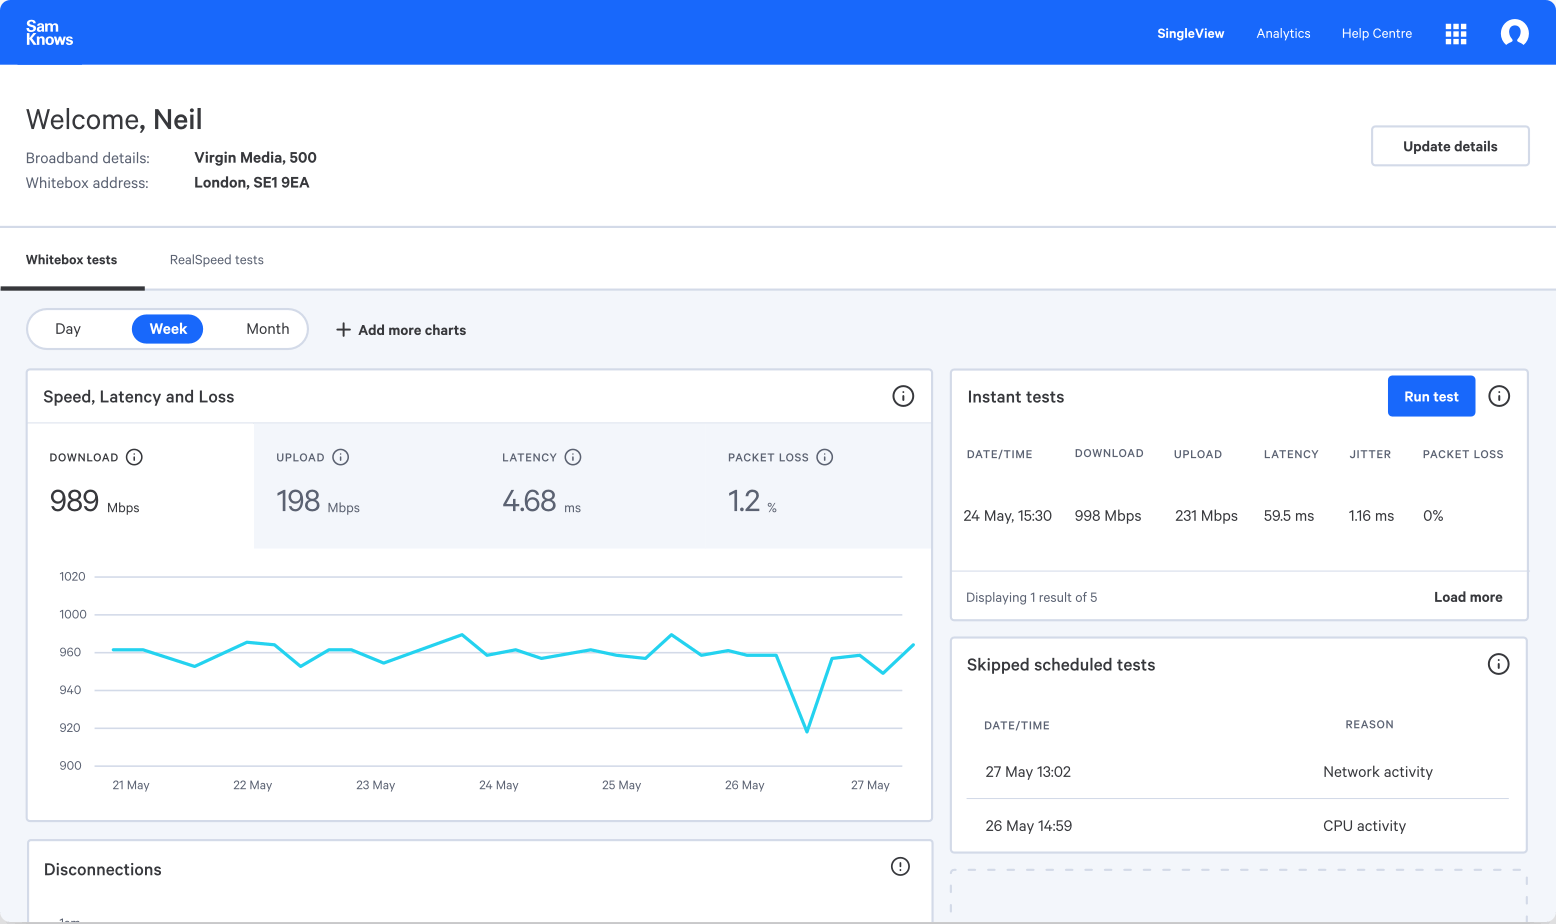Click the 231 Mbps upload value
This screenshot has width=1556, height=924.
coord(1206,516)
